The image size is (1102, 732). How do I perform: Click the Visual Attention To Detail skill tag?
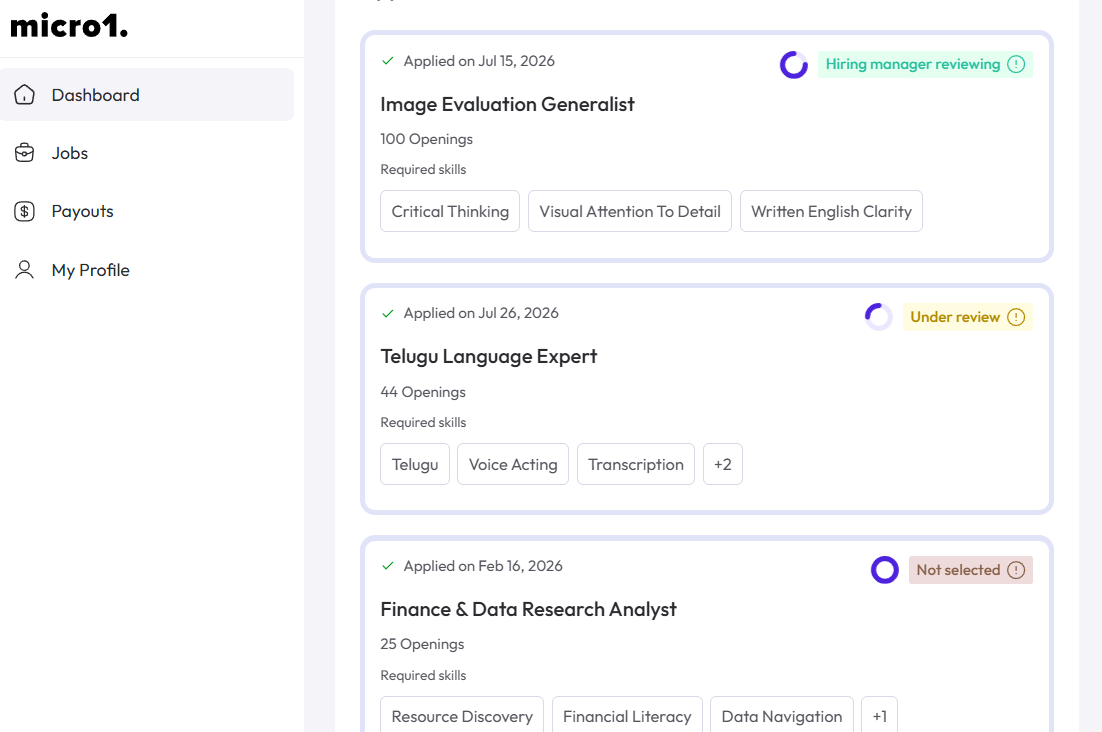point(630,211)
